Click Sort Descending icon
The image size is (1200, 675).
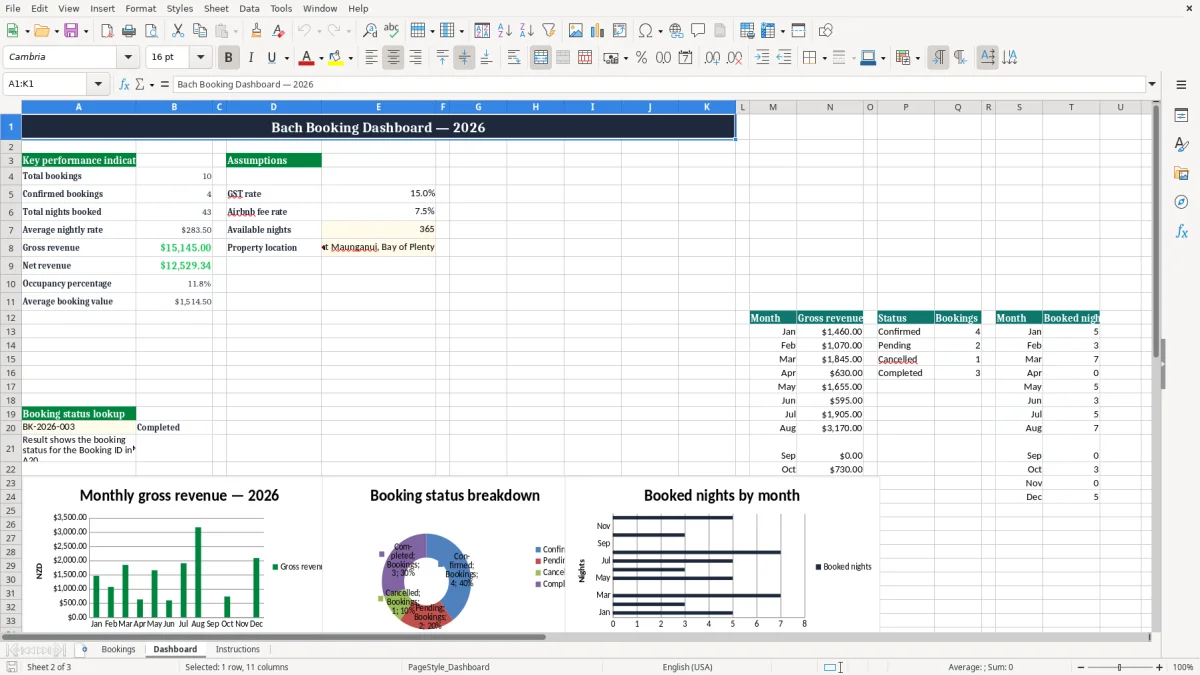[x=526, y=31]
